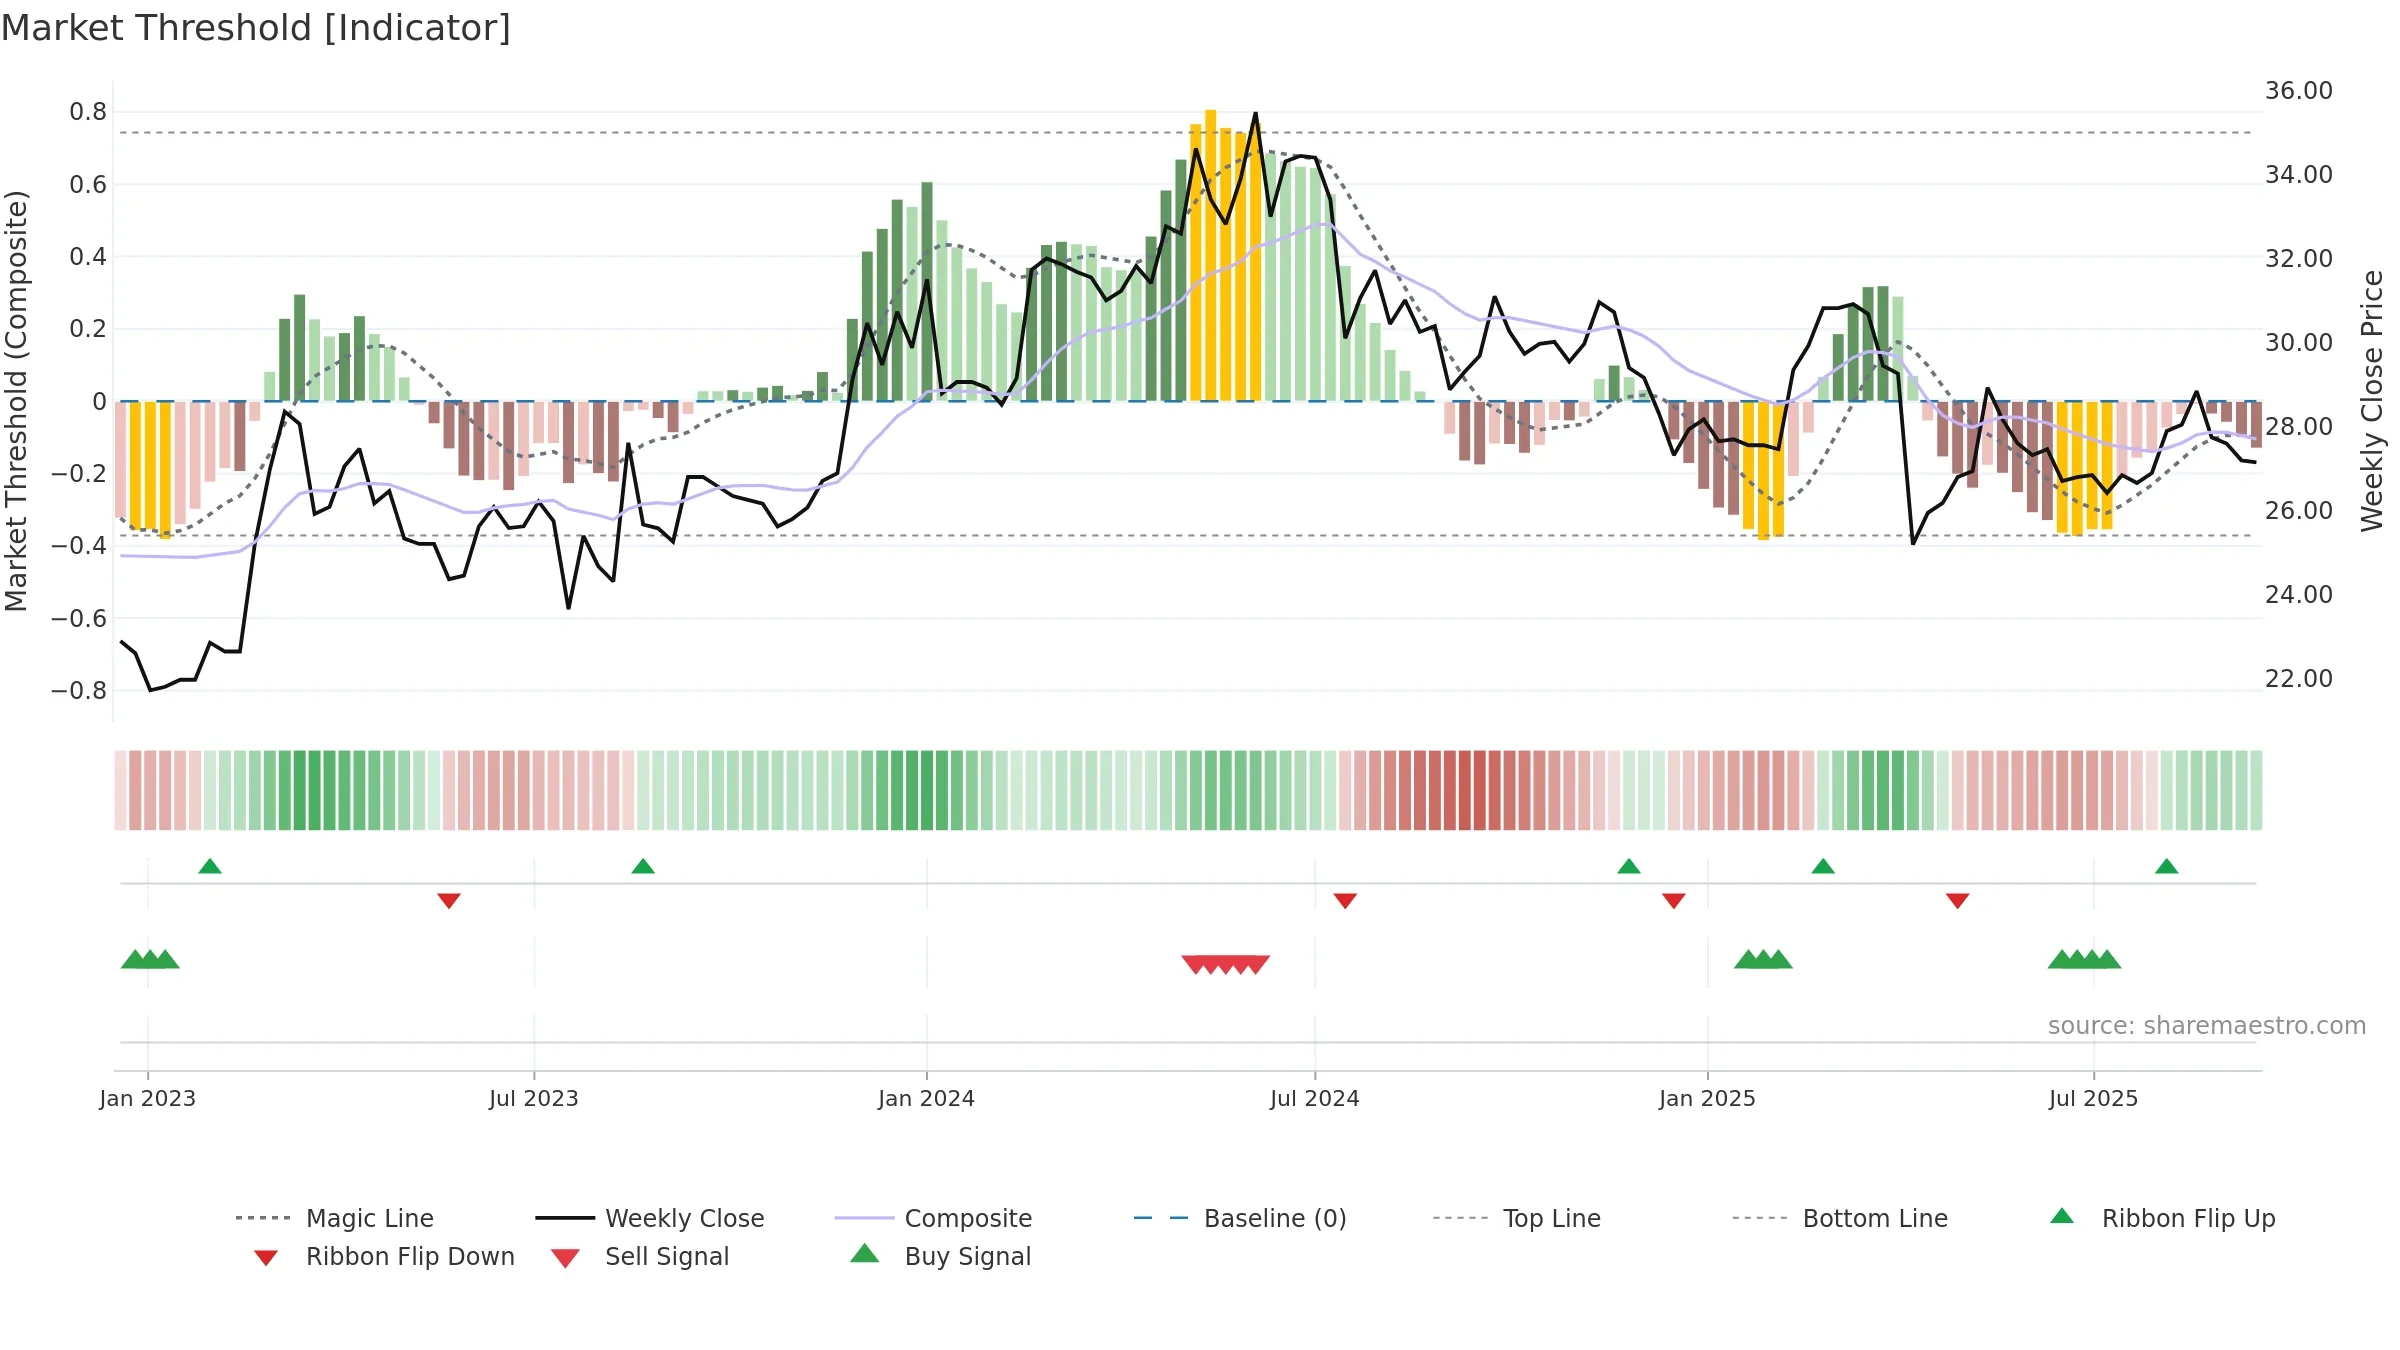Click the green triangle icon in Ribbon Flip Up legend
Image resolution: width=2400 pixels, height=1350 pixels.
[x=2062, y=1216]
